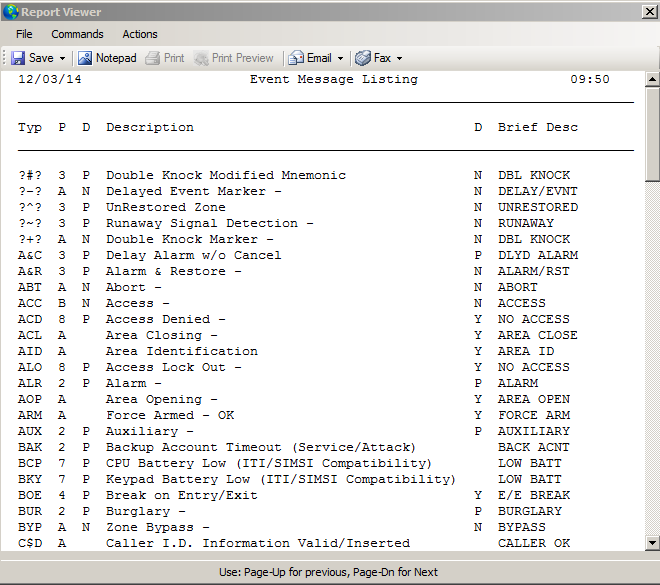This screenshot has width=660, height=585.
Task: Click brief desc 'UNRESTORED'
Action: [x=538, y=207]
